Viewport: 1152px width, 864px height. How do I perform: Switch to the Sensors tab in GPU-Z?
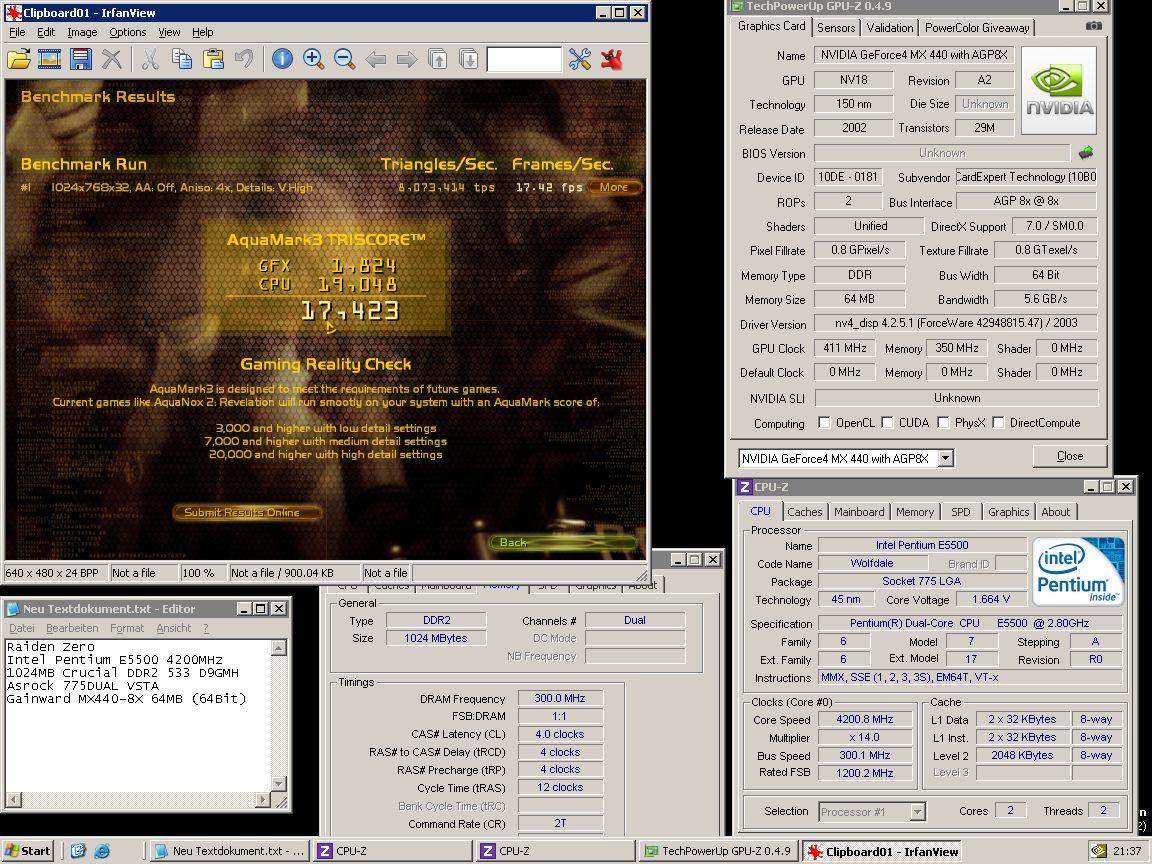tap(836, 27)
